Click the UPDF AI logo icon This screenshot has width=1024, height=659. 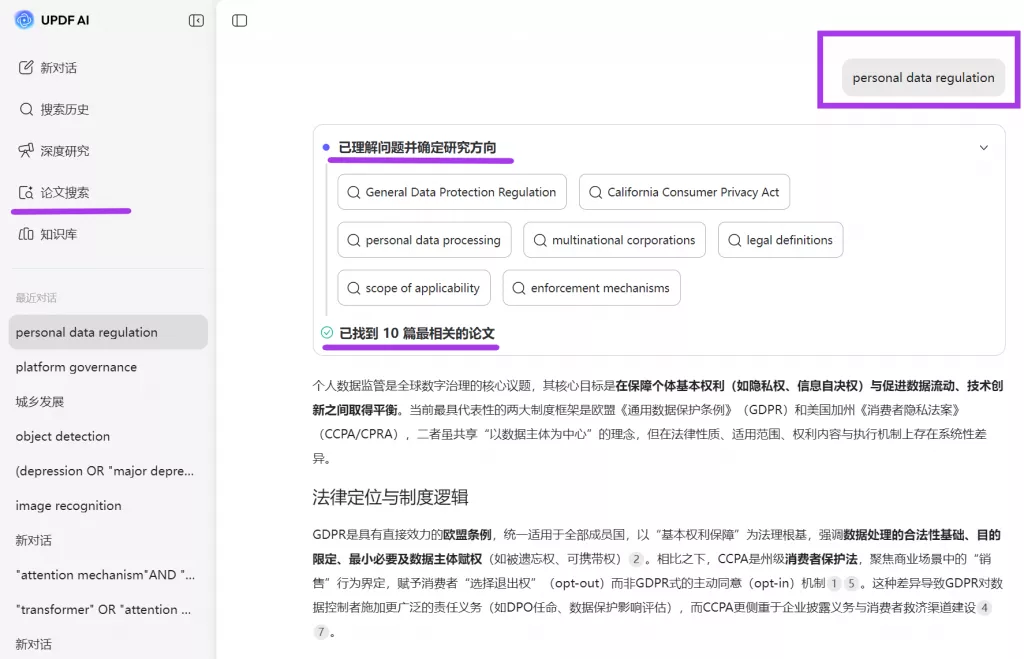point(24,19)
